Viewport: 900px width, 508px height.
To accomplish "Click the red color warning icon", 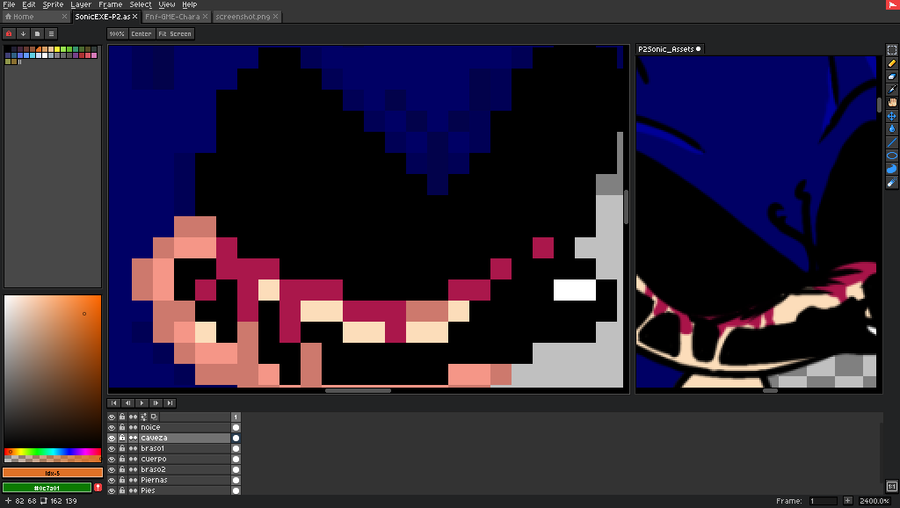I will tap(98, 487).
